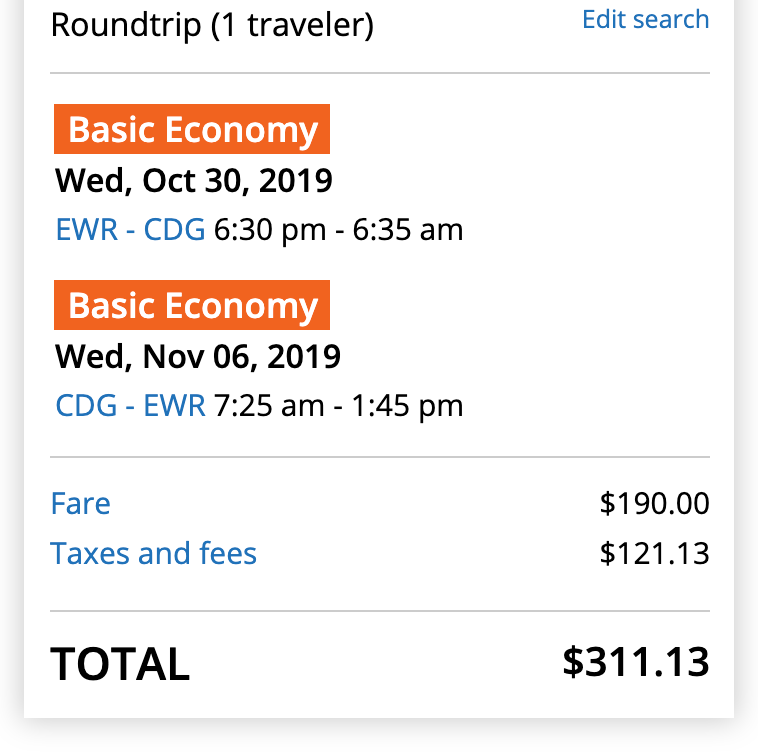The width and height of the screenshot is (758, 756).
Task: Click the $121.13 taxes amount
Action: pos(654,553)
